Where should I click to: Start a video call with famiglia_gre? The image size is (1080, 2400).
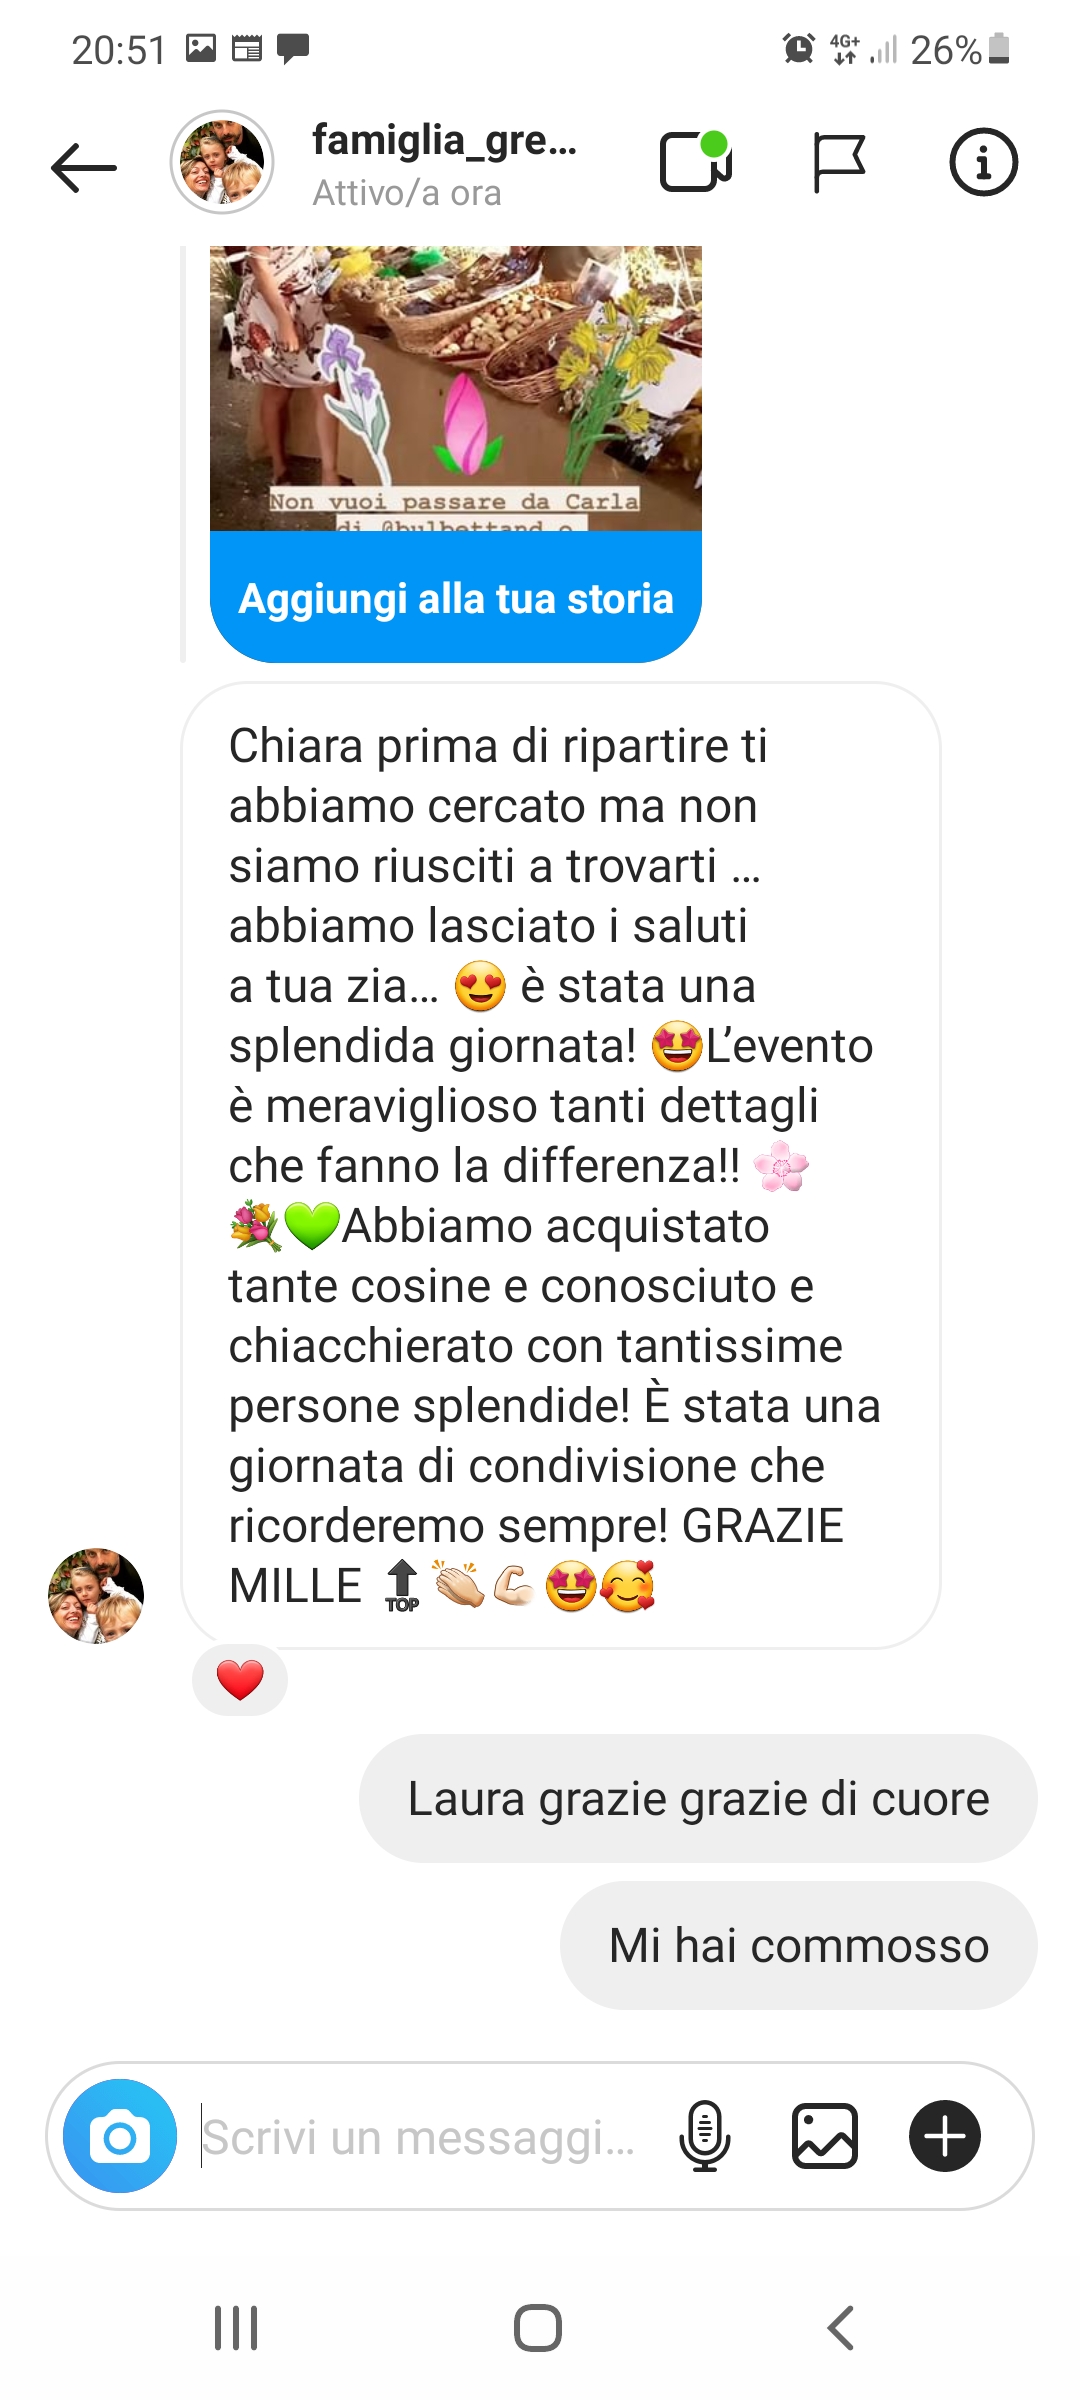coord(697,161)
